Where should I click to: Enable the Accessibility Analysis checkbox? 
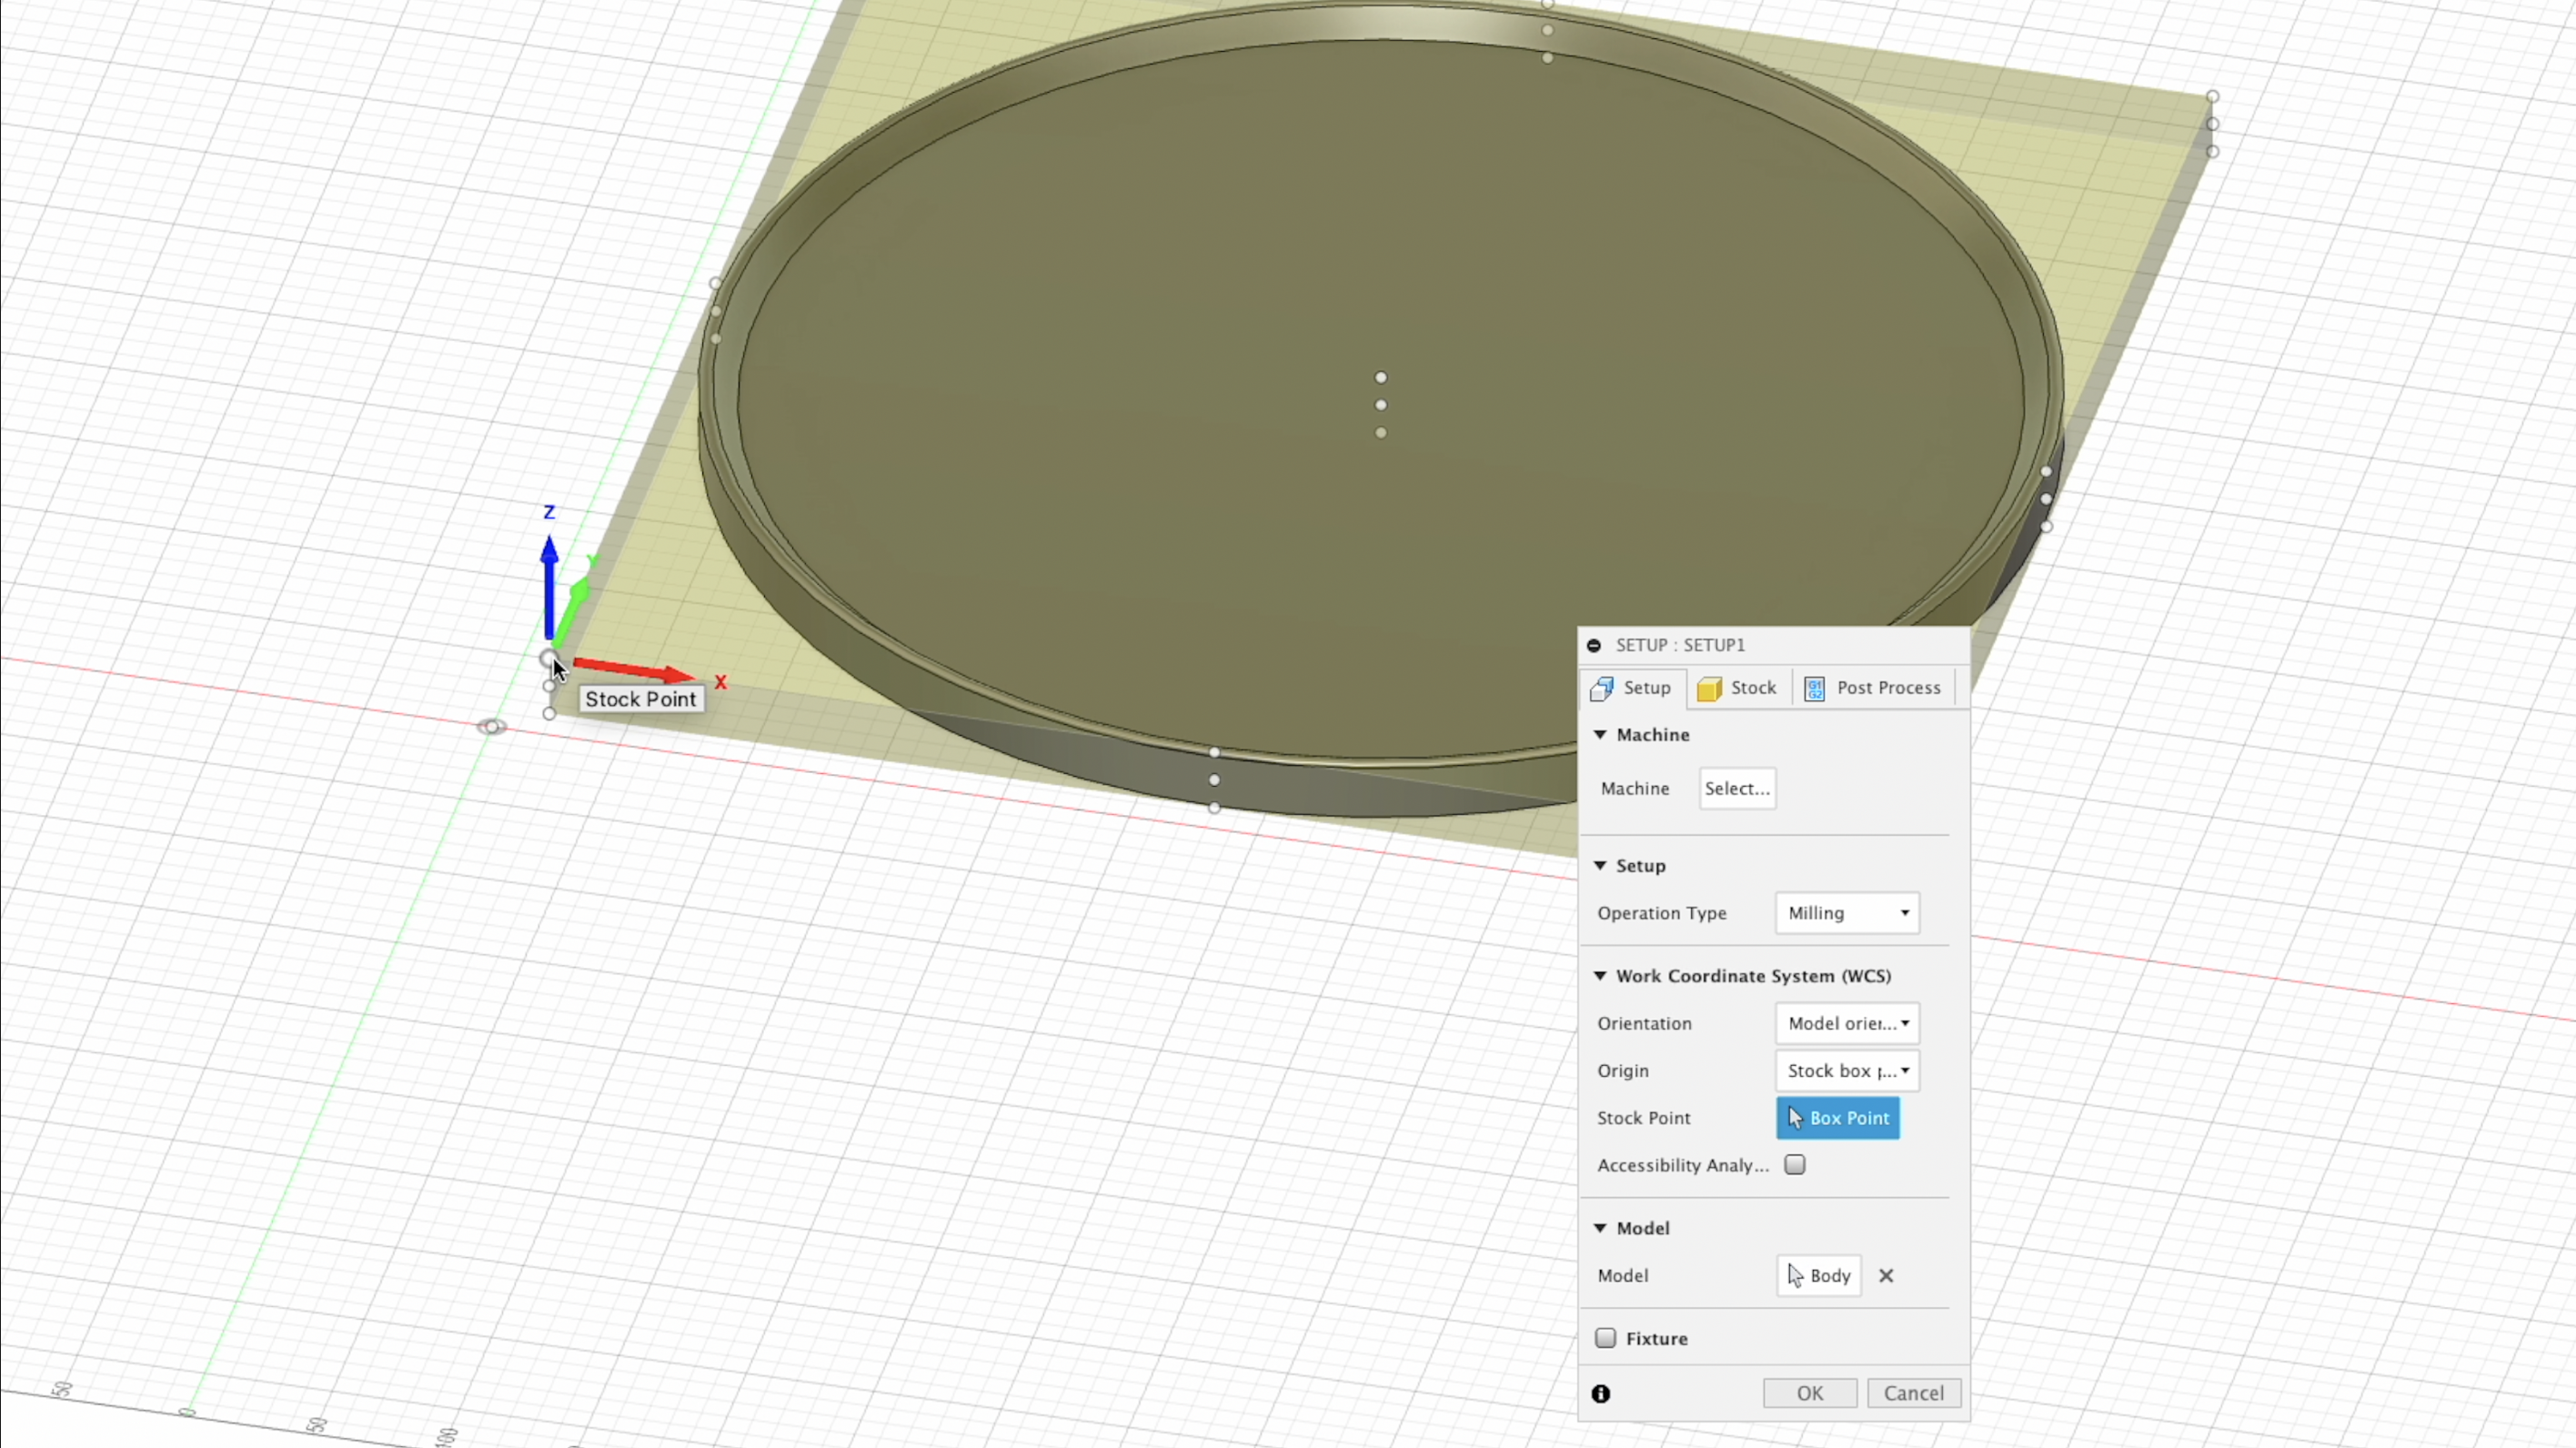[1795, 1165]
